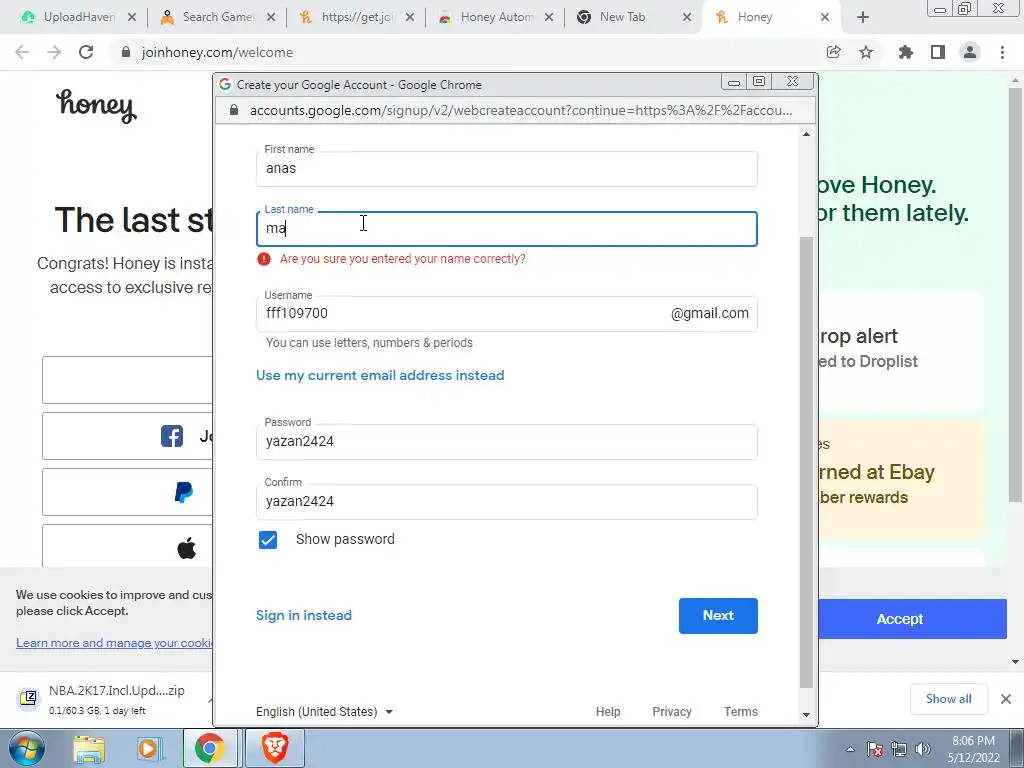
Task: Click Use my current email address instead
Action: (x=380, y=376)
